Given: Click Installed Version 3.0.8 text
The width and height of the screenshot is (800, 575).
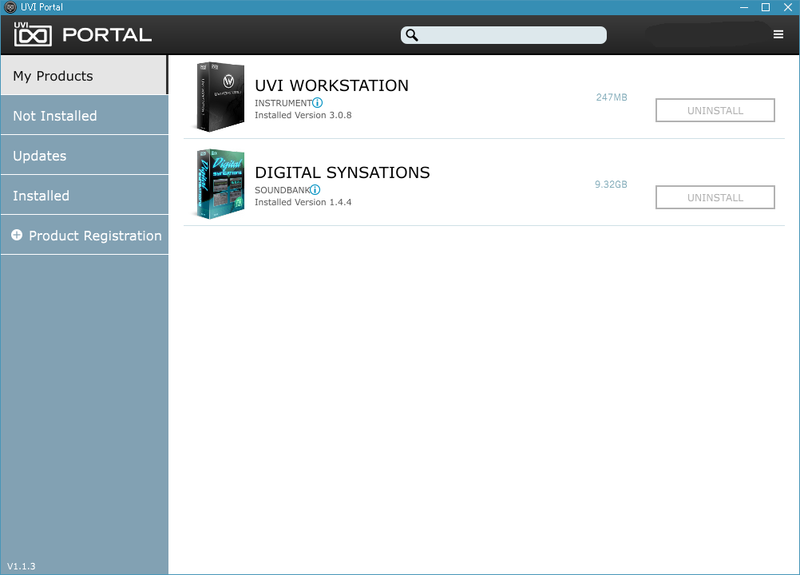Looking at the screenshot, I should [x=303, y=115].
